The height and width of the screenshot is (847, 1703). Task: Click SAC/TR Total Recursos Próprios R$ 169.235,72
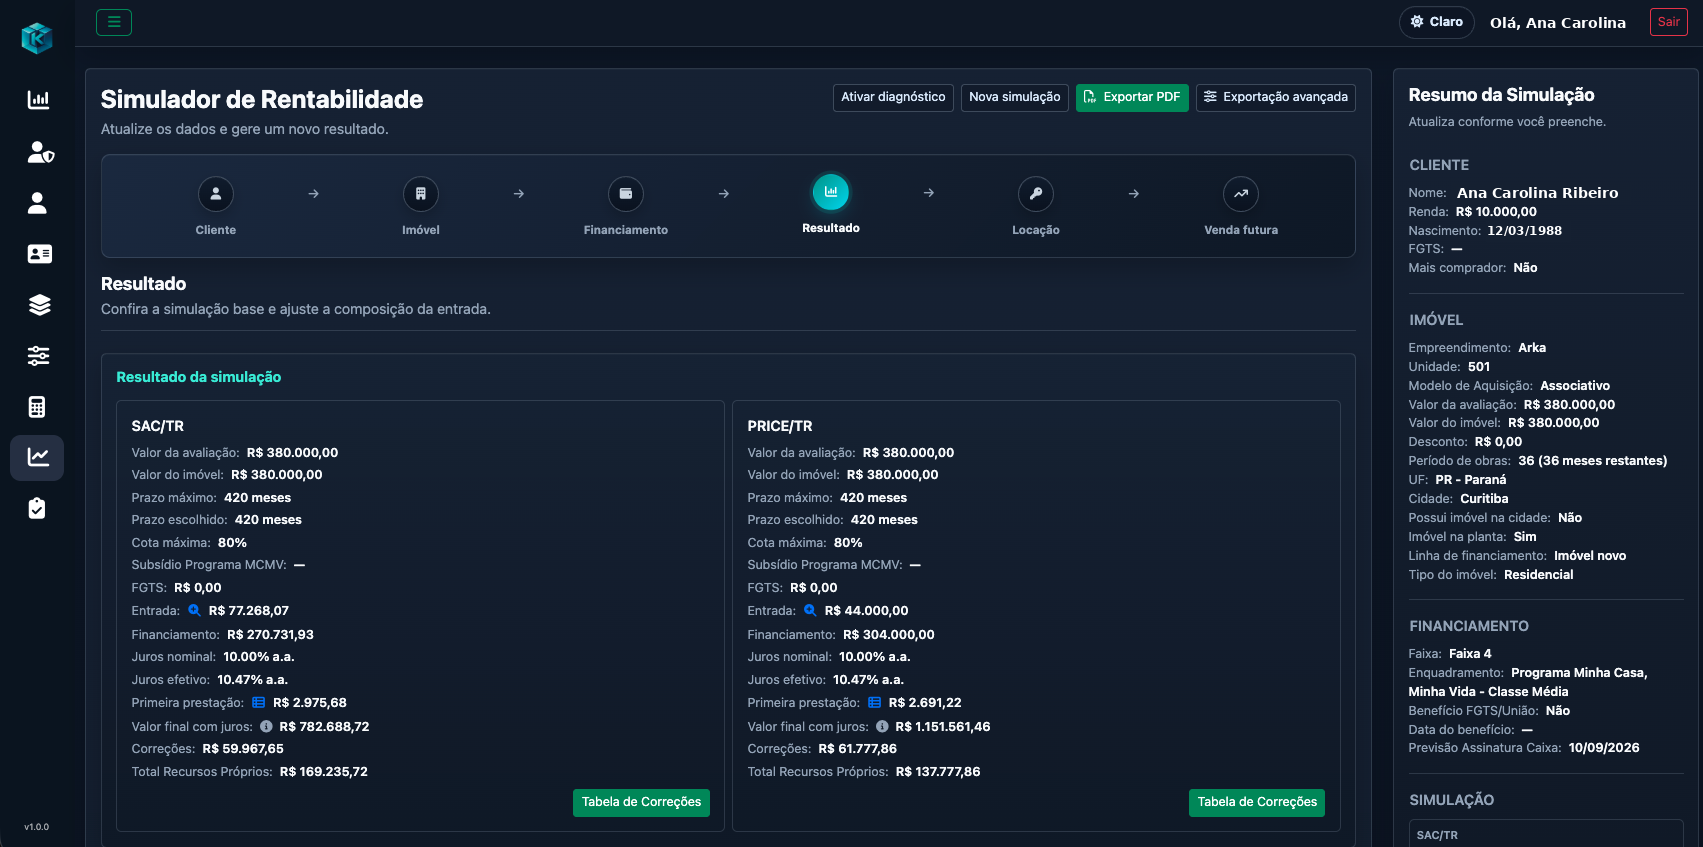coord(324,772)
